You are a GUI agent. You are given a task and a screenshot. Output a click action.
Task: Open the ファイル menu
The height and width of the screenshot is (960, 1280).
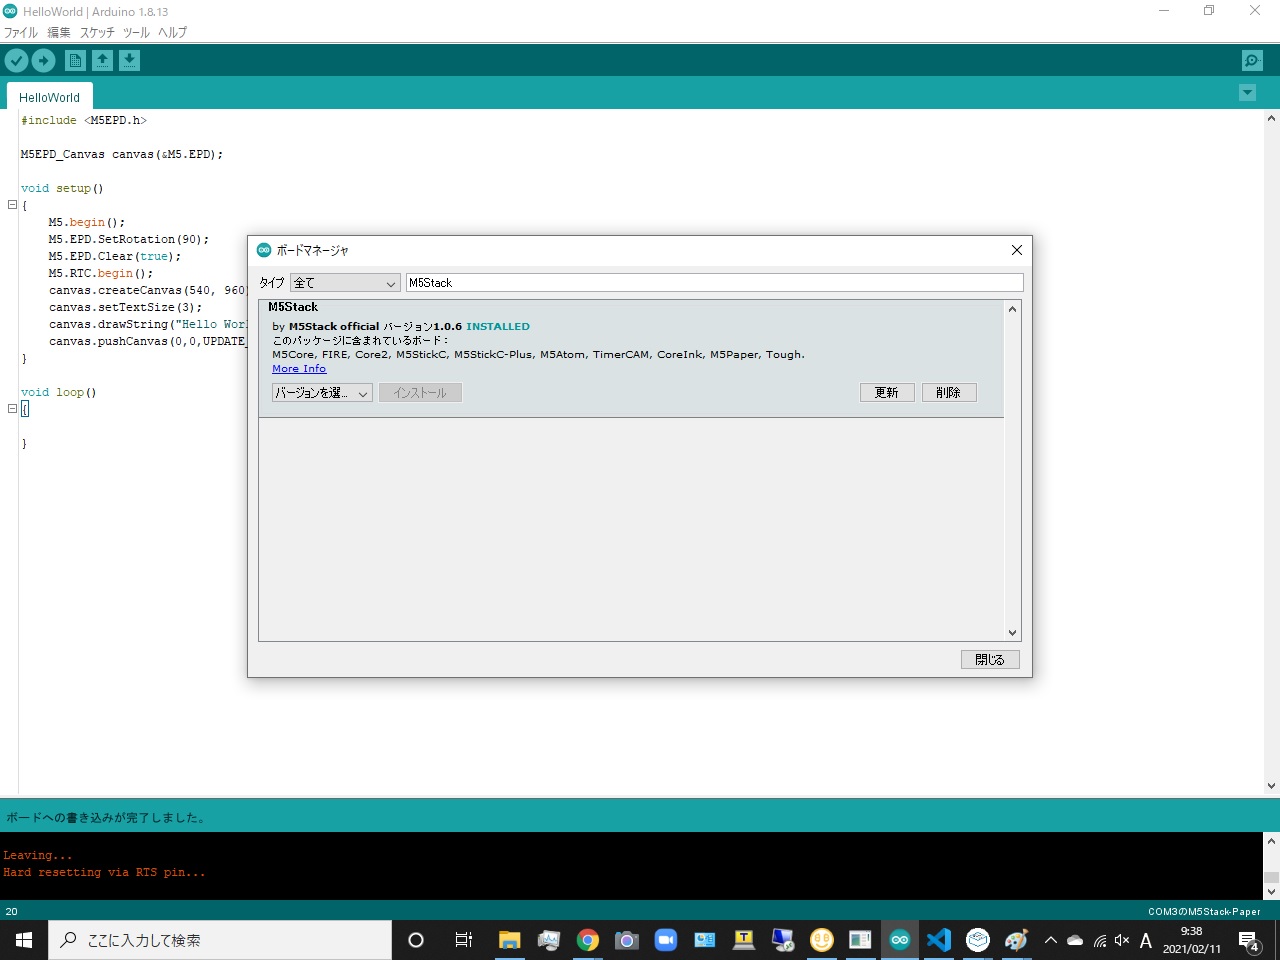pyautogui.click(x=21, y=32)
